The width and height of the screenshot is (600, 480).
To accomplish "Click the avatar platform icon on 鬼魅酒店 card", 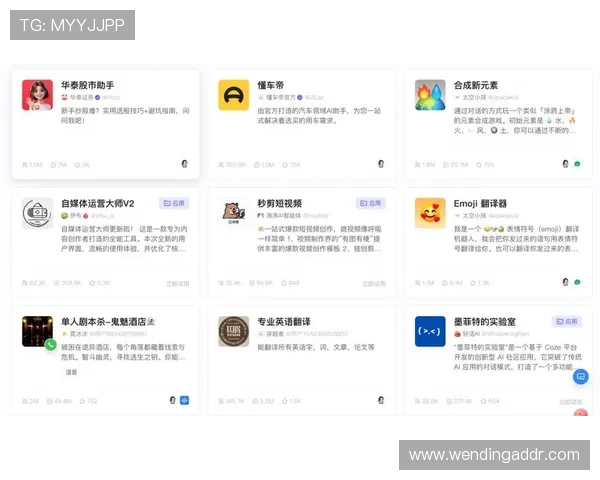I will click(x=173, y=400).
